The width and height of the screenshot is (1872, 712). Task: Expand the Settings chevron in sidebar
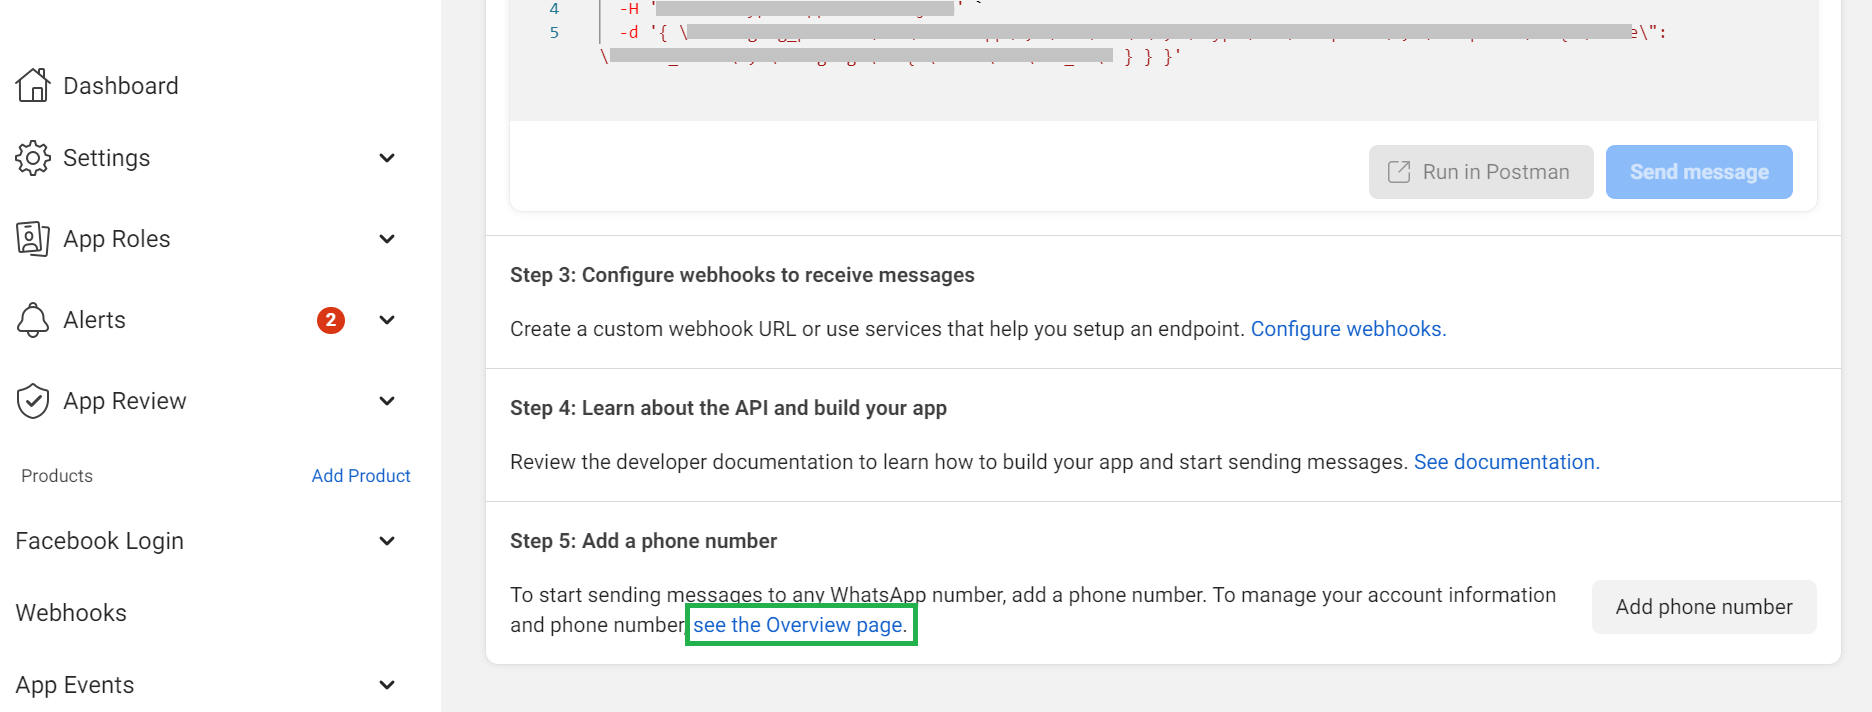point(387,158)
